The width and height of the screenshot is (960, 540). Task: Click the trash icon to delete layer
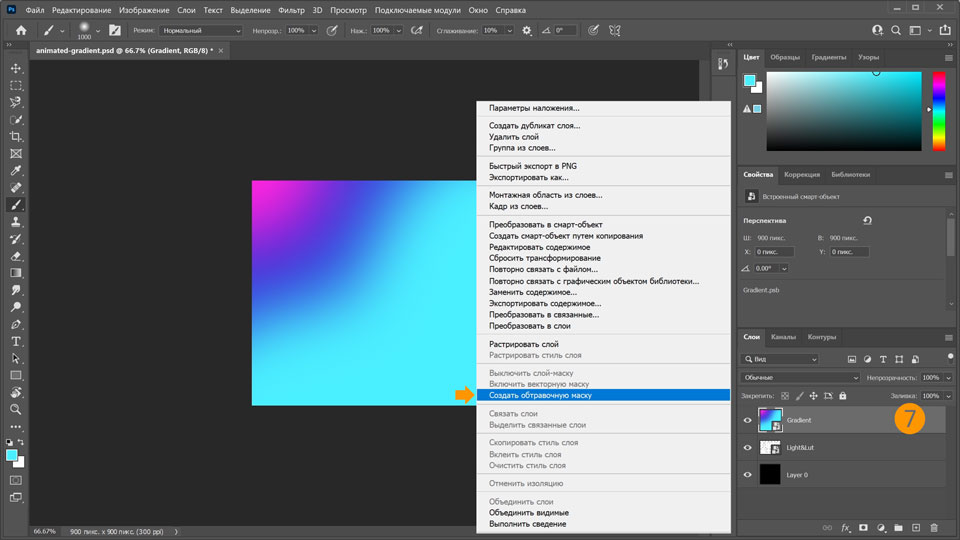tap(934, 527)
